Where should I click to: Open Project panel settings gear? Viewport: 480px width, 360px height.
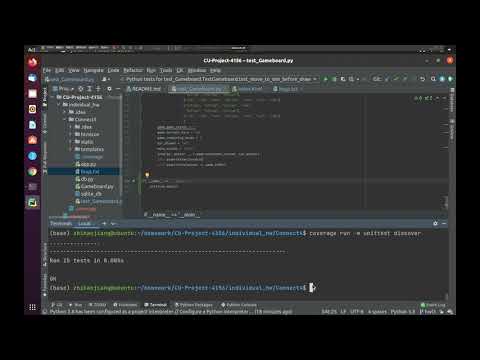[109, 89]
